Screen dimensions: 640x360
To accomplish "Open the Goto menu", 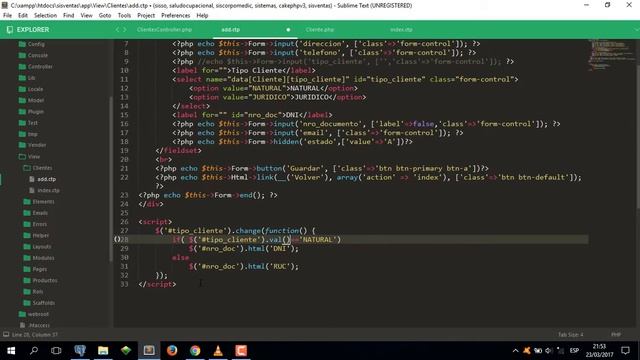I will 105,16.
